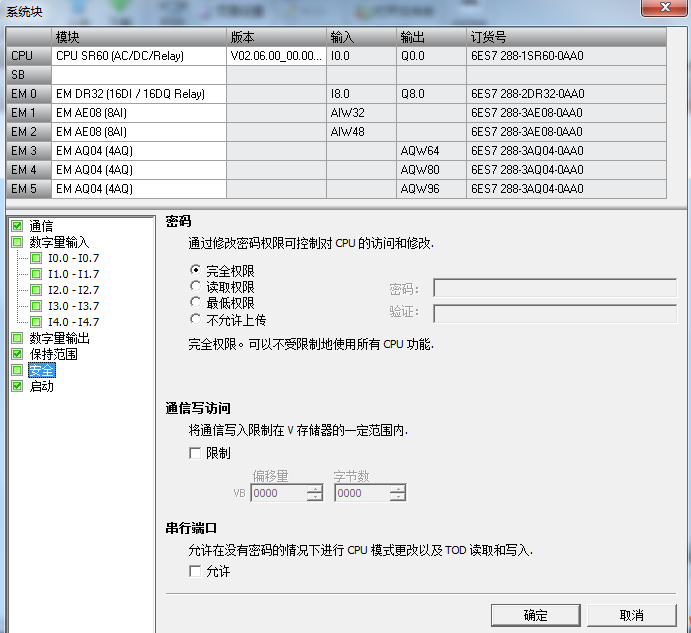Viewport: 691px width, 633px height.
Task: Collapse the 数字量输入 tree branch
Action: coord(16,242)
